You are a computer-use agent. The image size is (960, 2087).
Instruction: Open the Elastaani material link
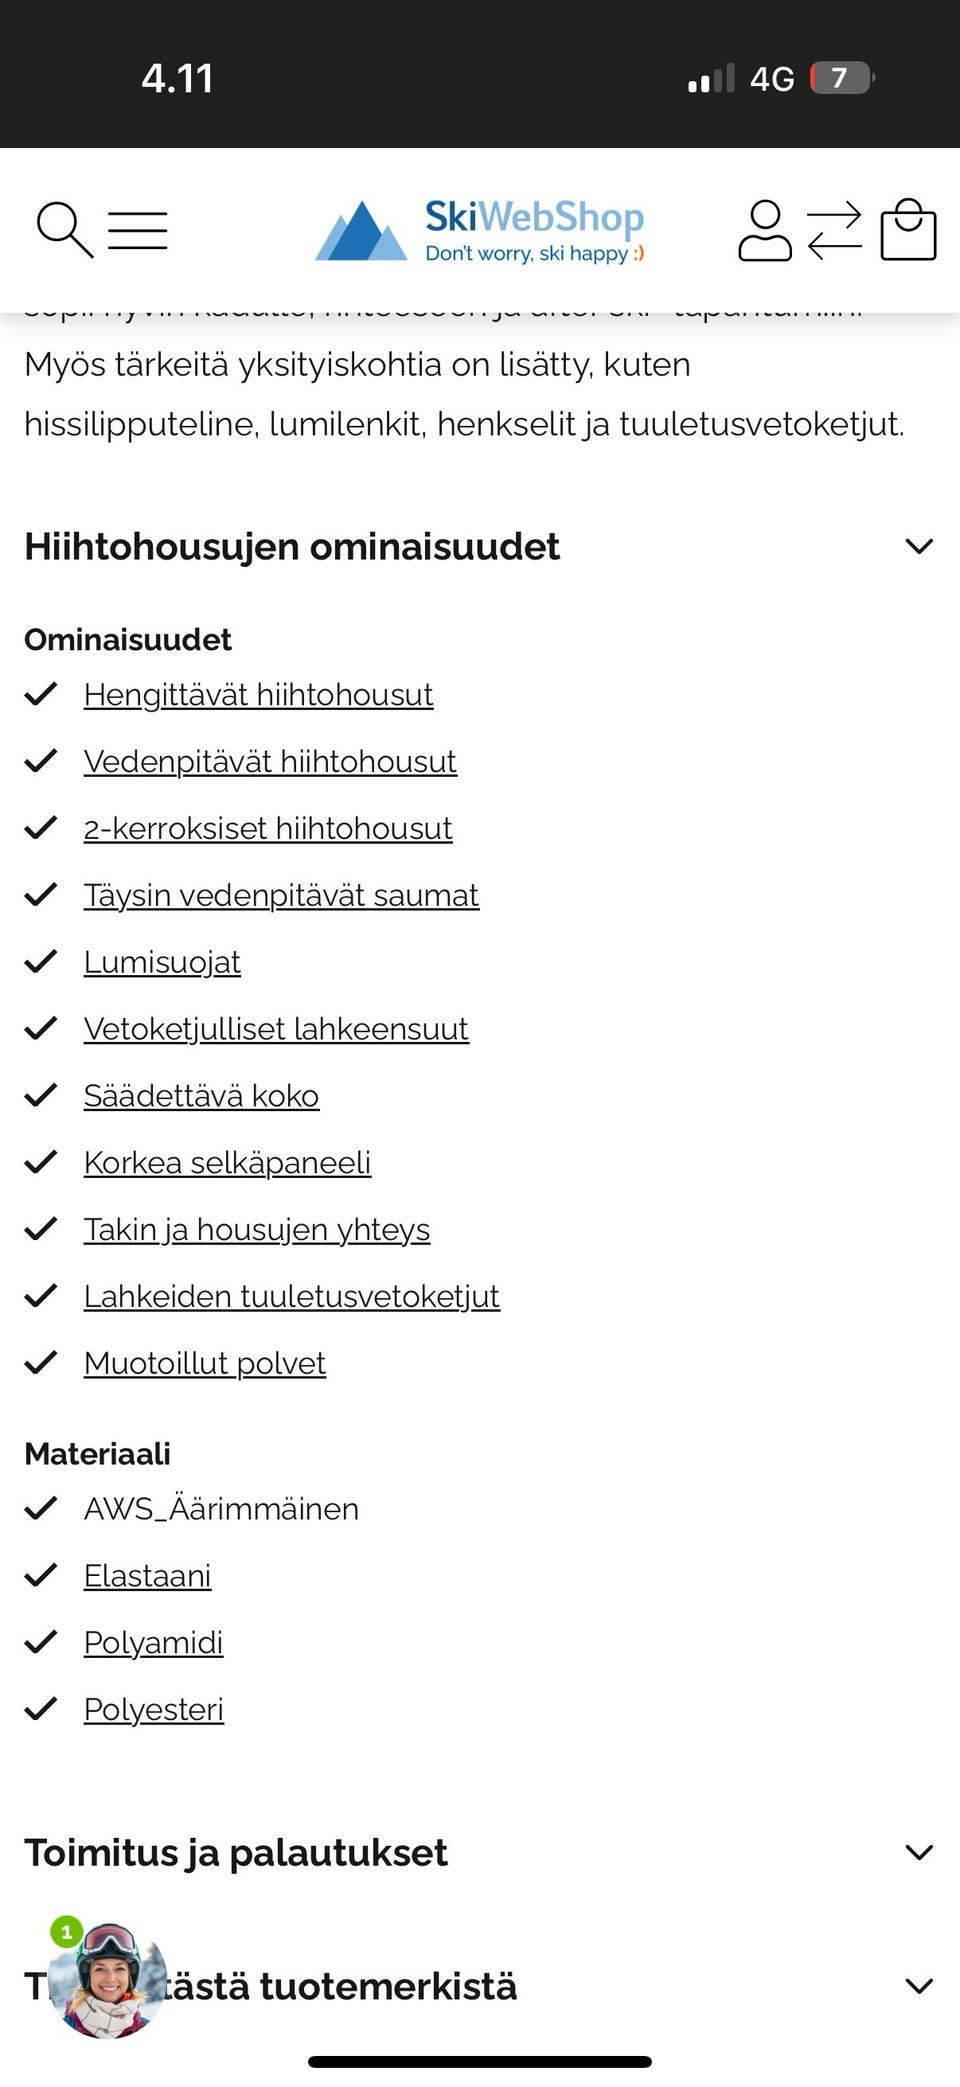(x=147, y=1575)
